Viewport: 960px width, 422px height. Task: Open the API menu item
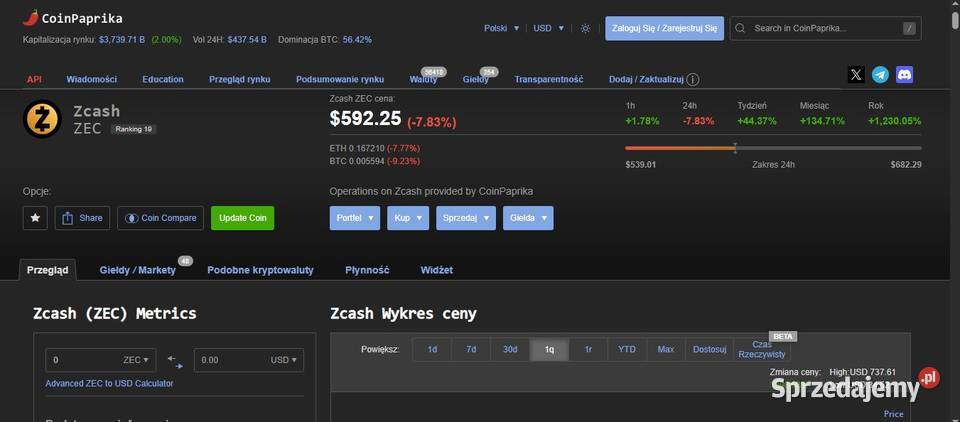tap(34, 80)
